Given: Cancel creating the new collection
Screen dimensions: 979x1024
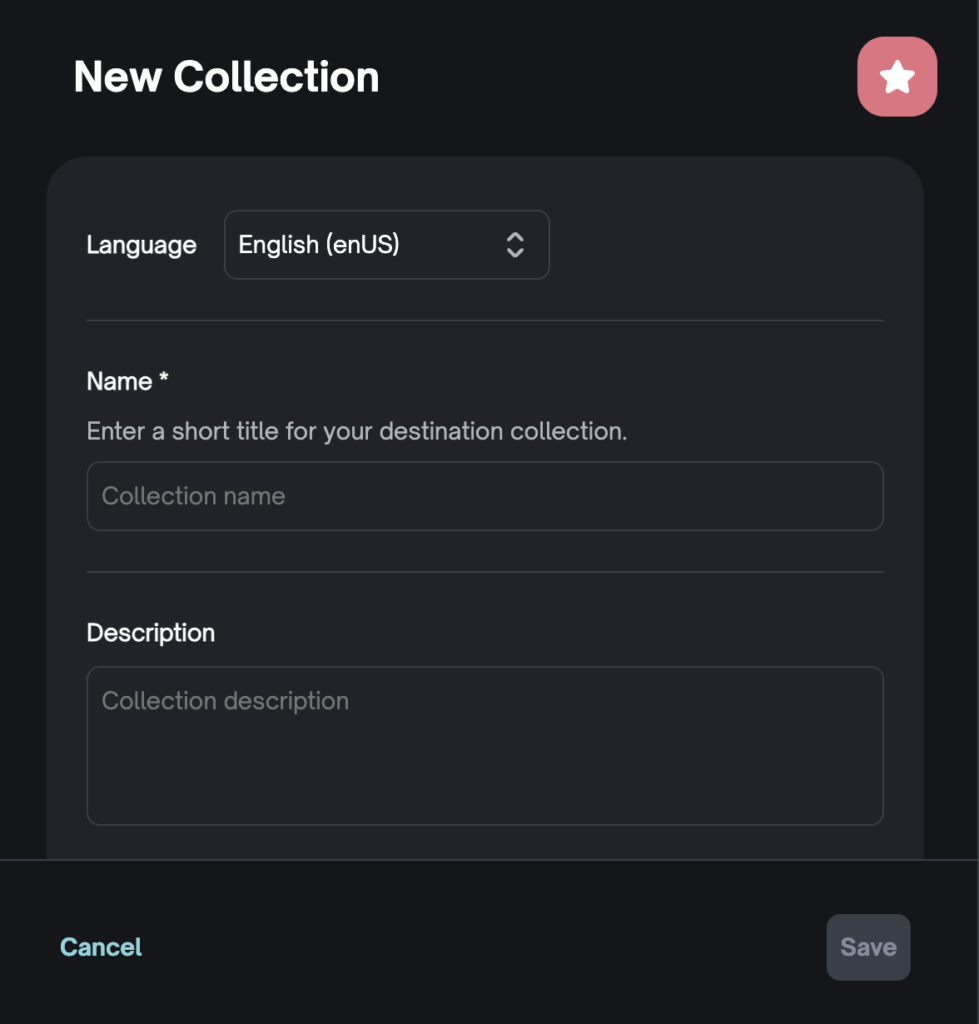Looking at the screenshot, I should [x=101, y=947].
